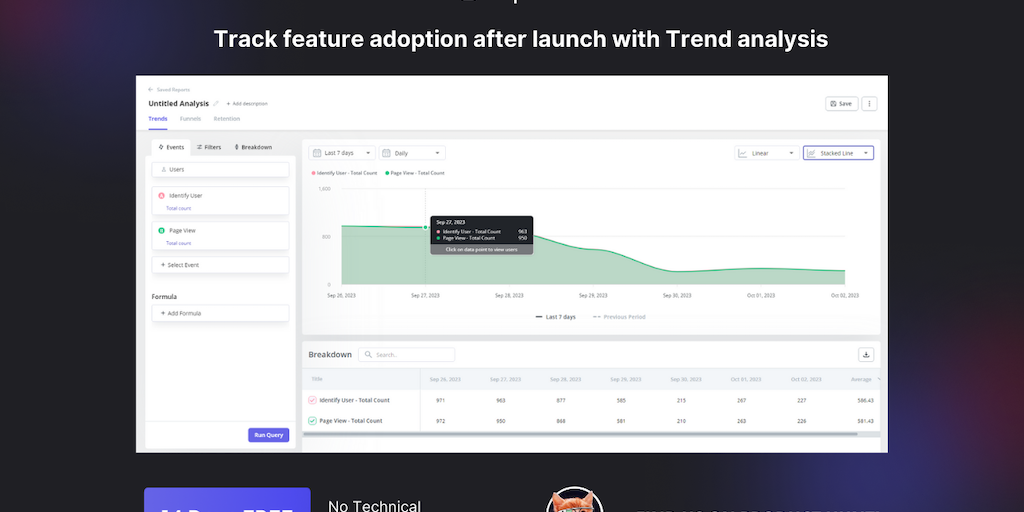Click the 581.43 average value
Screen dimensions: 1024x512
click(865, 421)
